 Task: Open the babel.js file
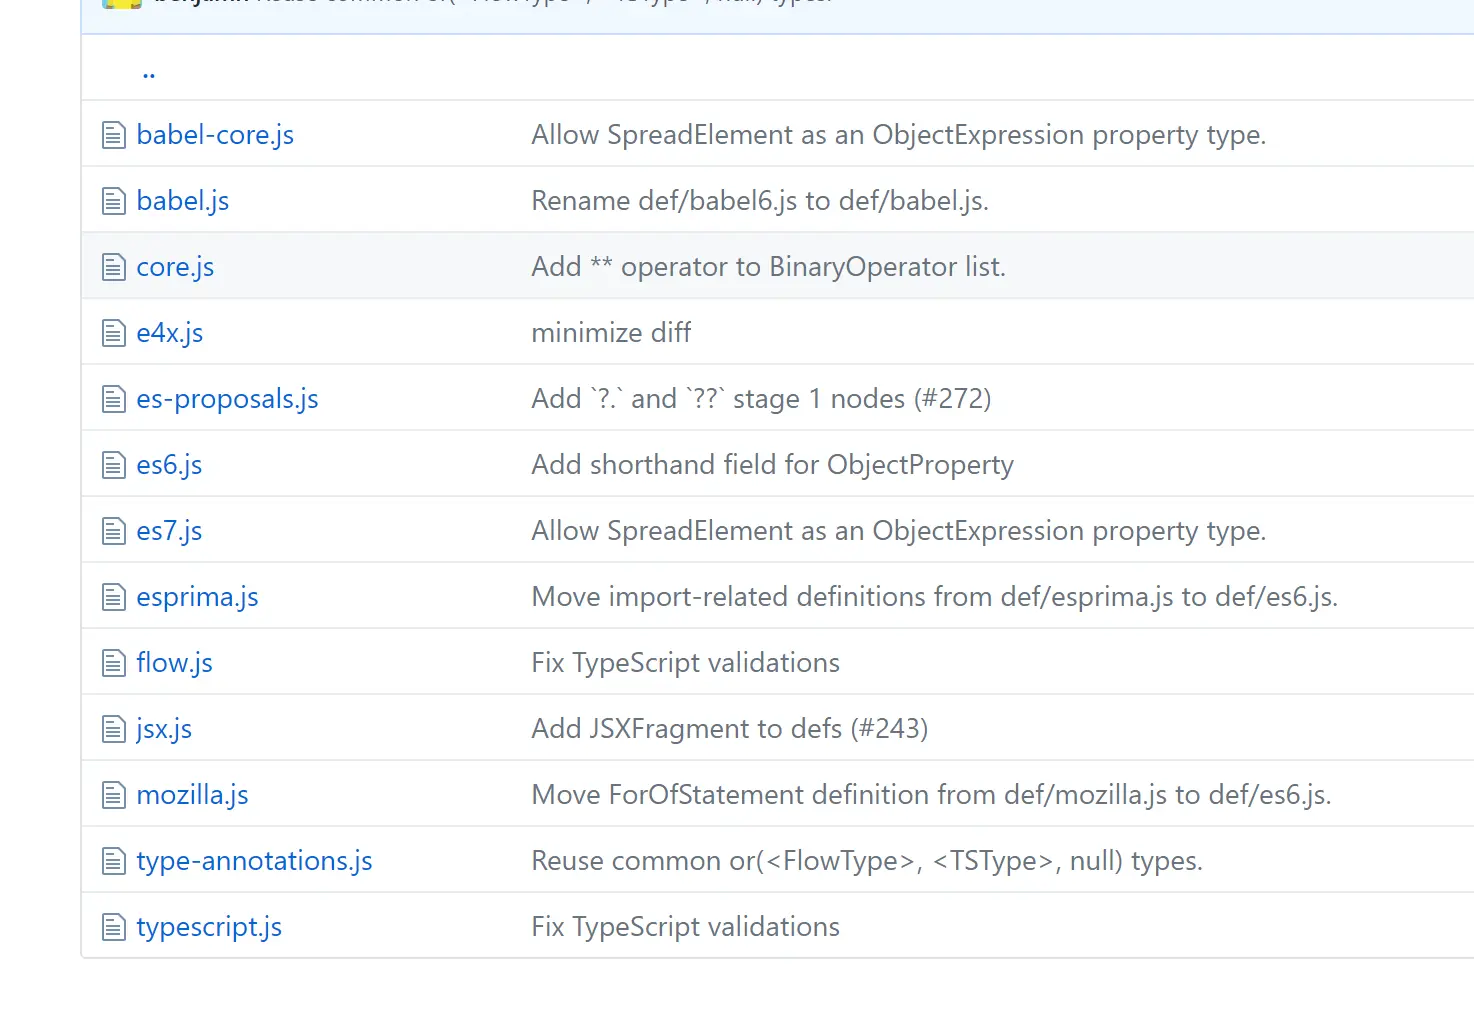click(183, 201)
